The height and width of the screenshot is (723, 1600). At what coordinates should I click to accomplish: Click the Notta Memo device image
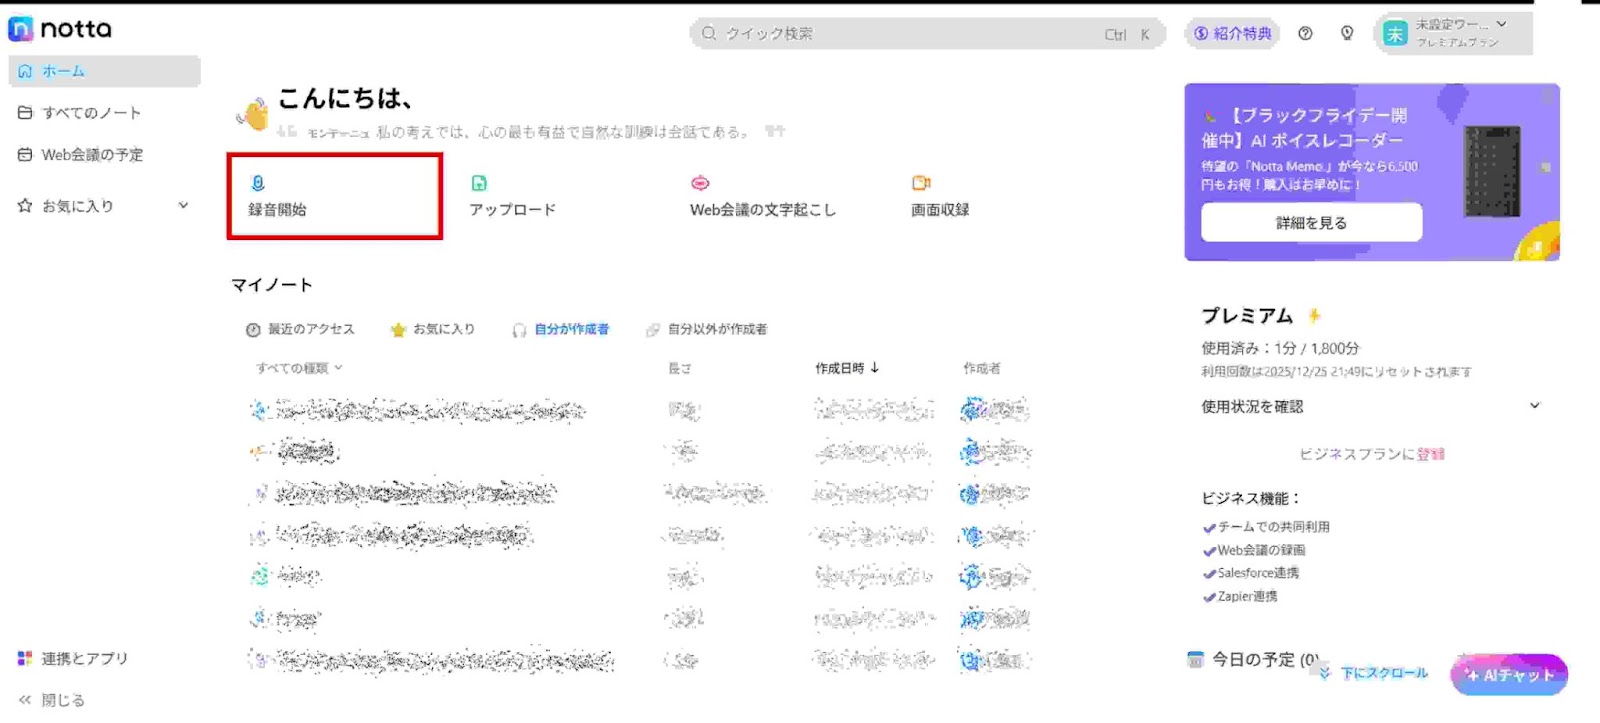coord(1492,171)
